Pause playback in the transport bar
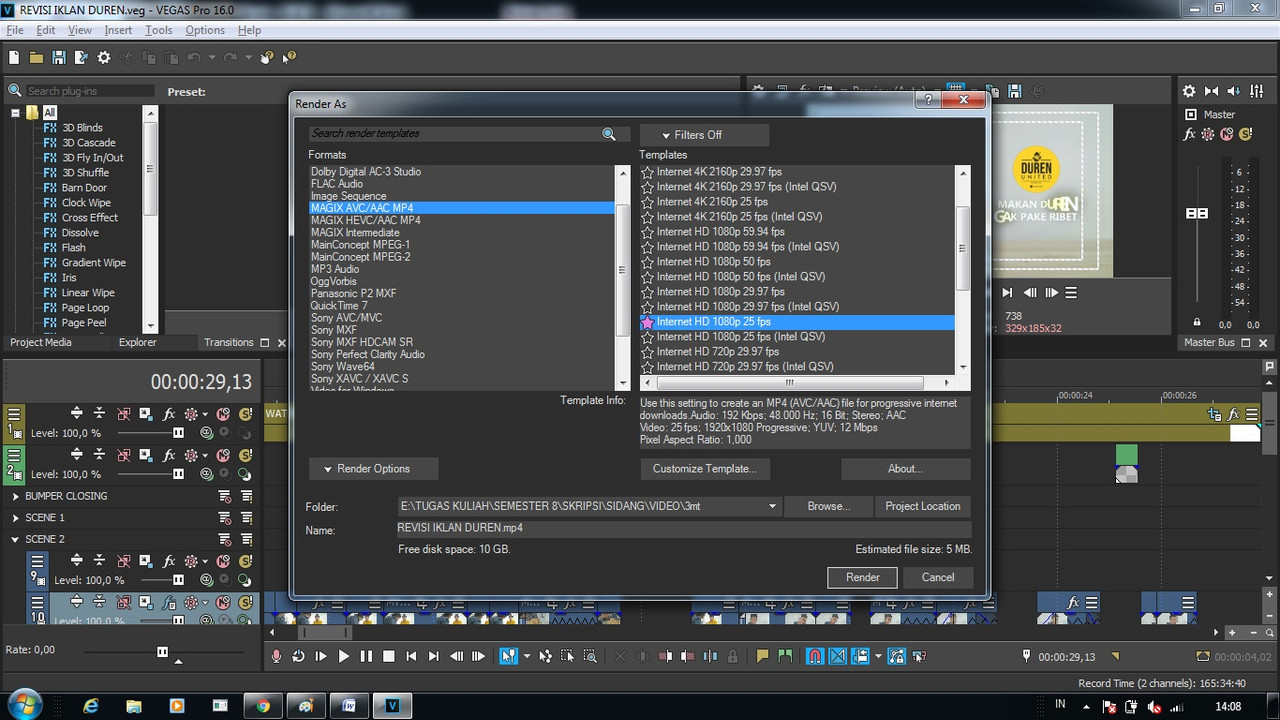 [366, 656]
